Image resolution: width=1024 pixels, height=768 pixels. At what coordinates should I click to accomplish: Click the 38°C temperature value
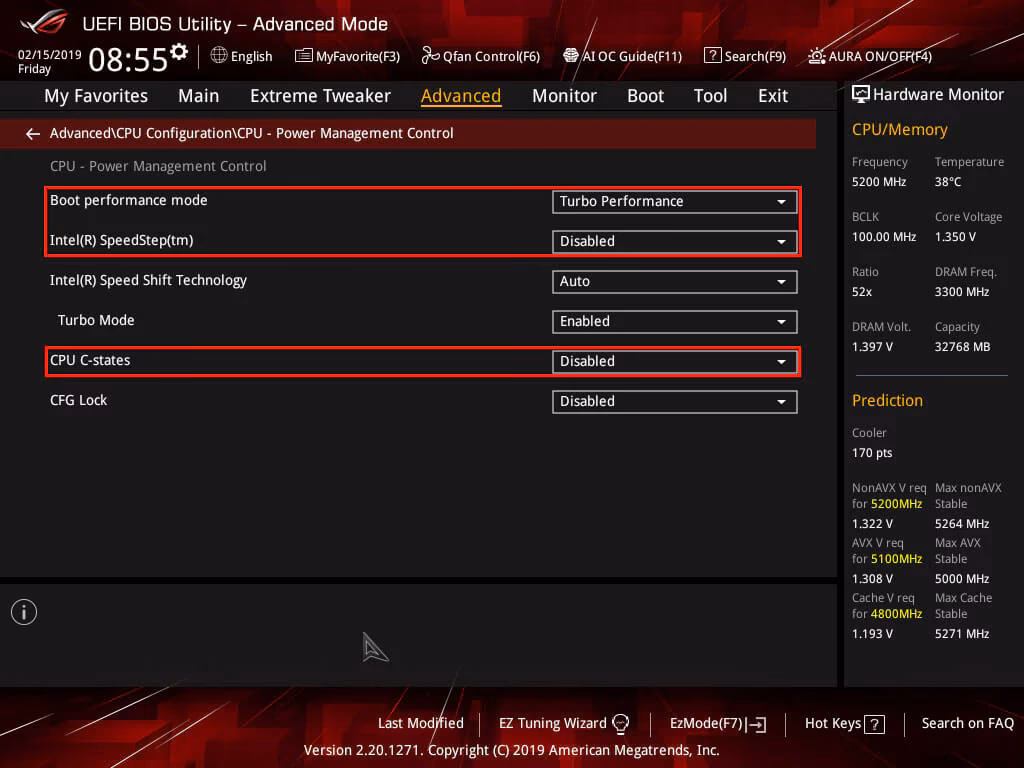click(x=948, y=182)
